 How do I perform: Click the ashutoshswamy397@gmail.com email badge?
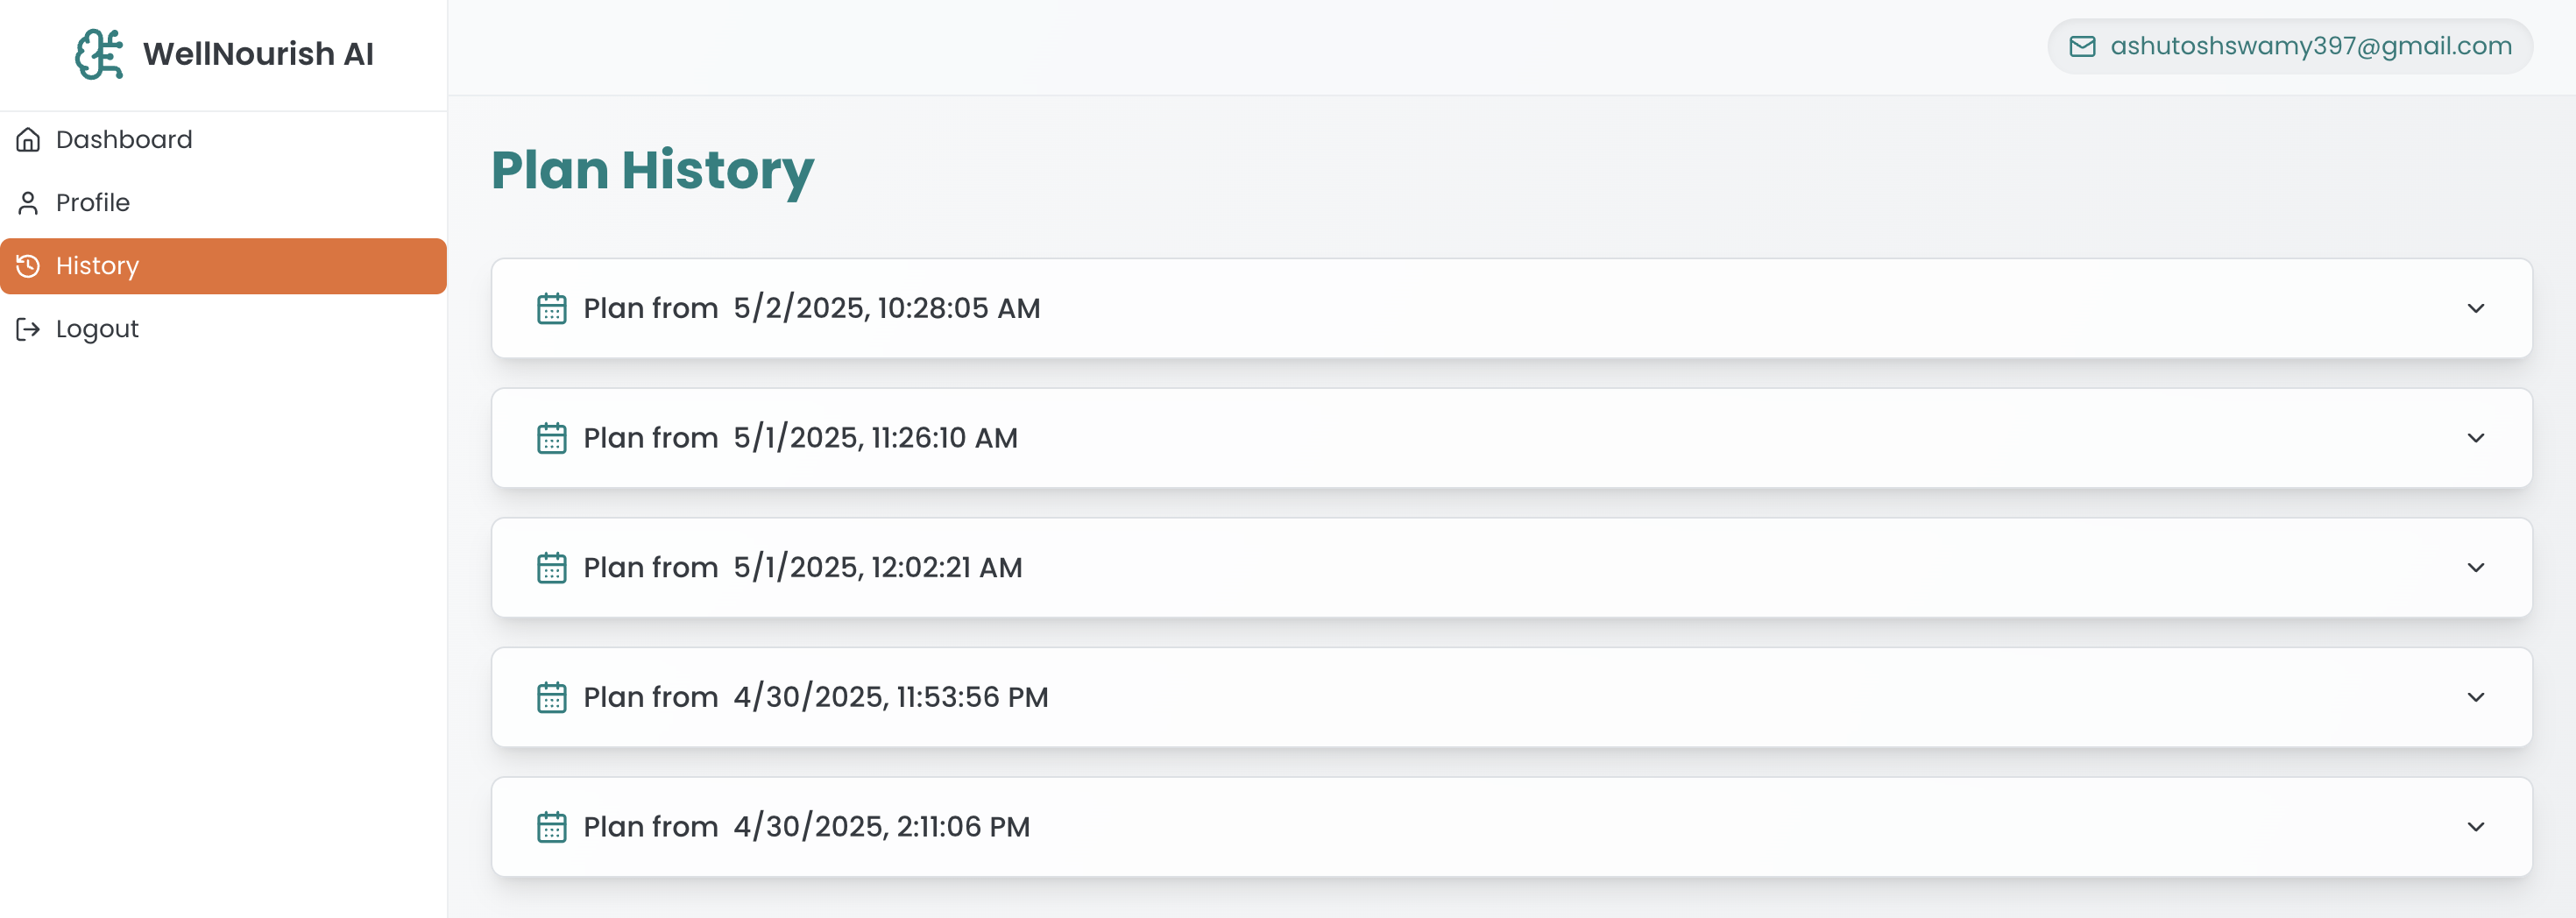[2310, 47]
